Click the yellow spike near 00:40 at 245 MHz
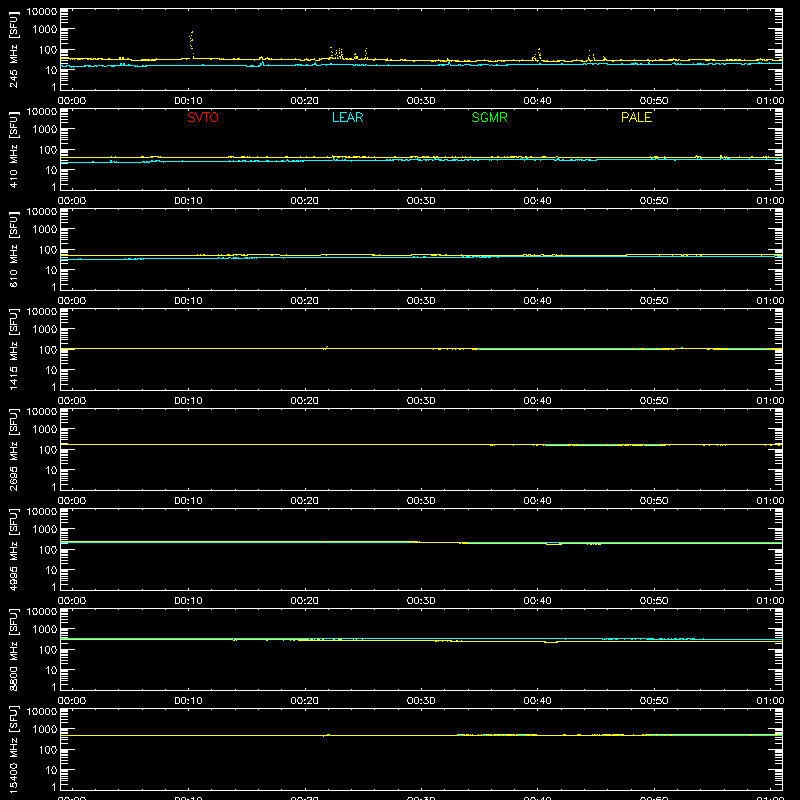 pyautogui.click(x=537, y=55)
